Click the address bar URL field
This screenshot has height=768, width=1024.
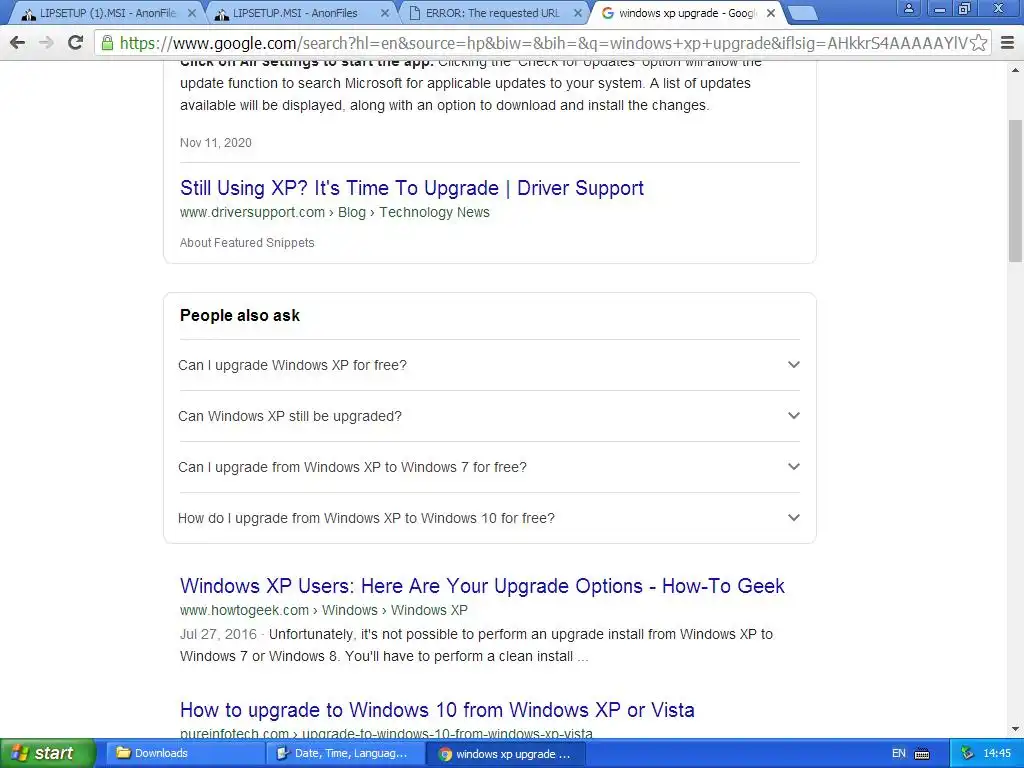(543, 43)
